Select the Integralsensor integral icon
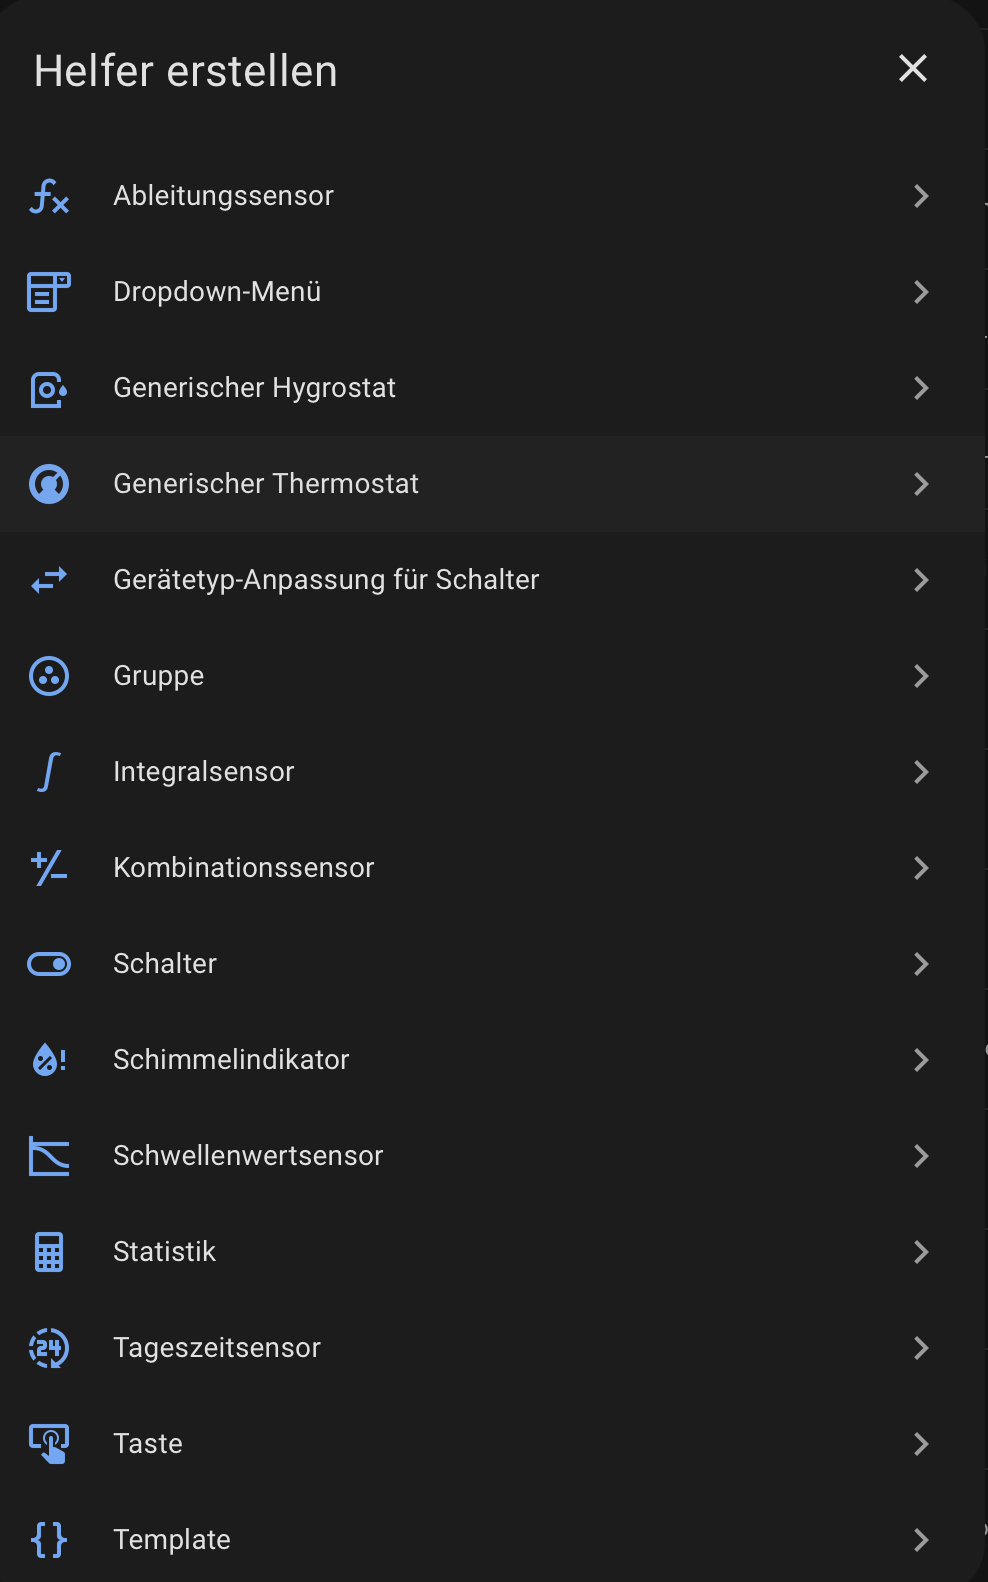988x1582 pixels. coord(49,772)
